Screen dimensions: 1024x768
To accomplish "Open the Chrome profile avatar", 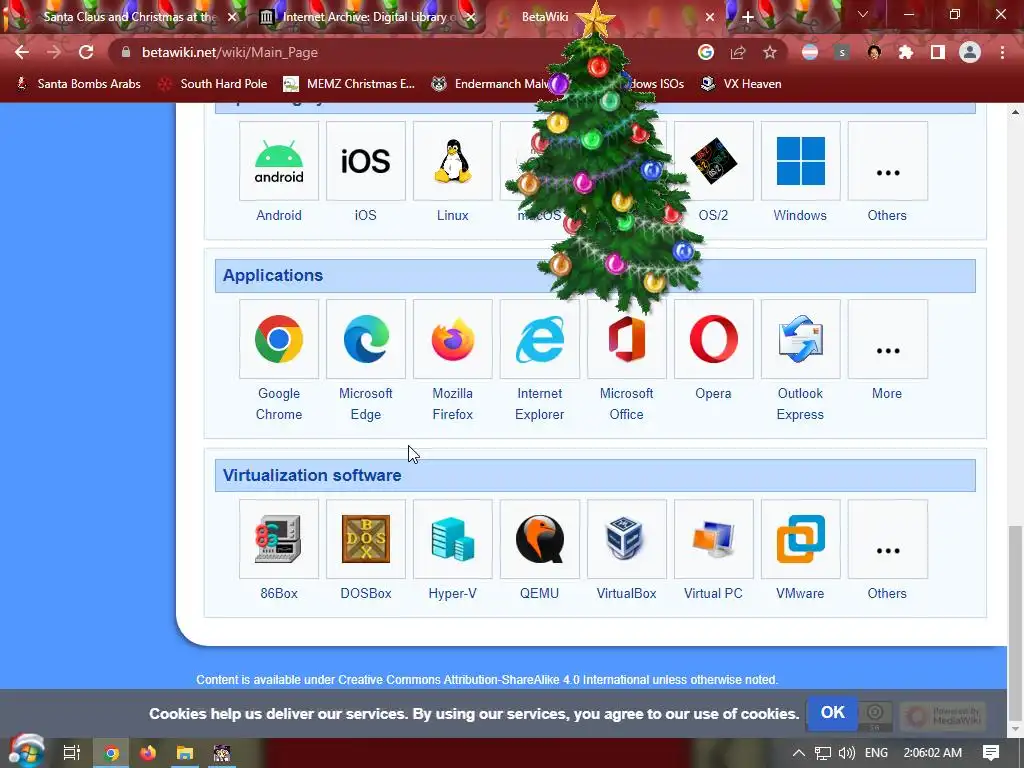I will [970, 52].
